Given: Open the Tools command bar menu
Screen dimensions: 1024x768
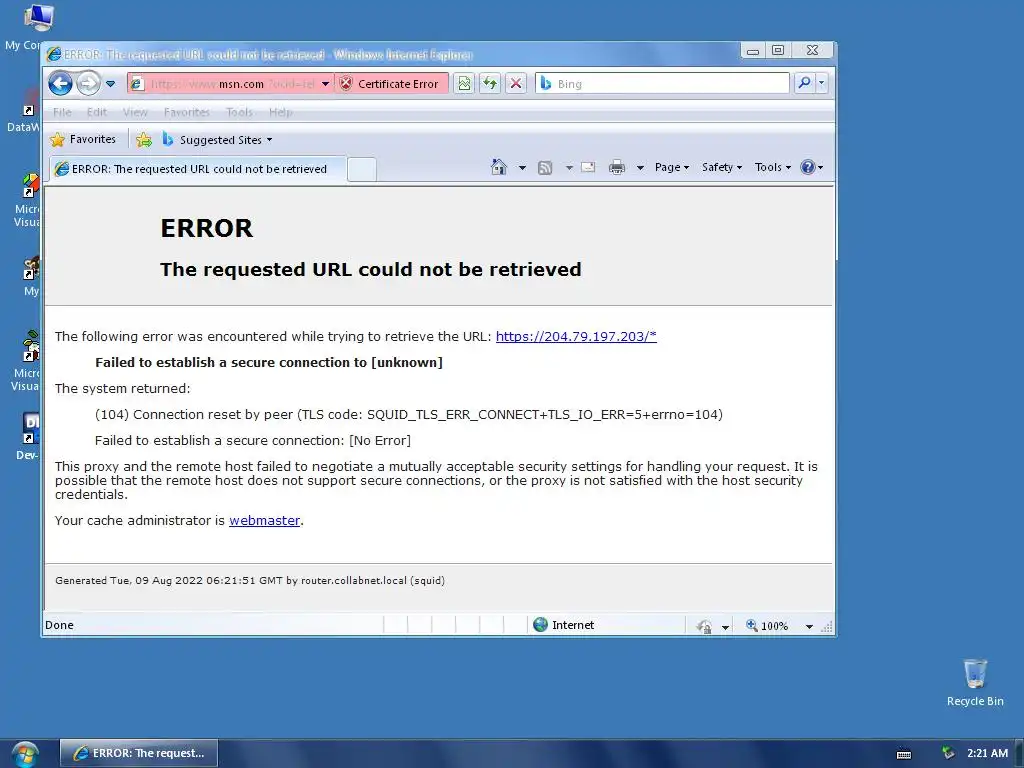Looking at the screenshot, I should [773, 167].
